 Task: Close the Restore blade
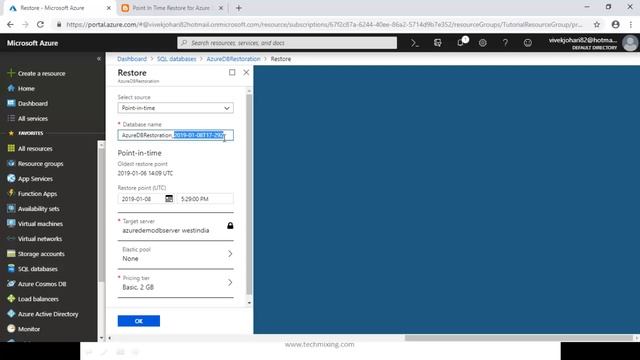click(x=246, y=72)
